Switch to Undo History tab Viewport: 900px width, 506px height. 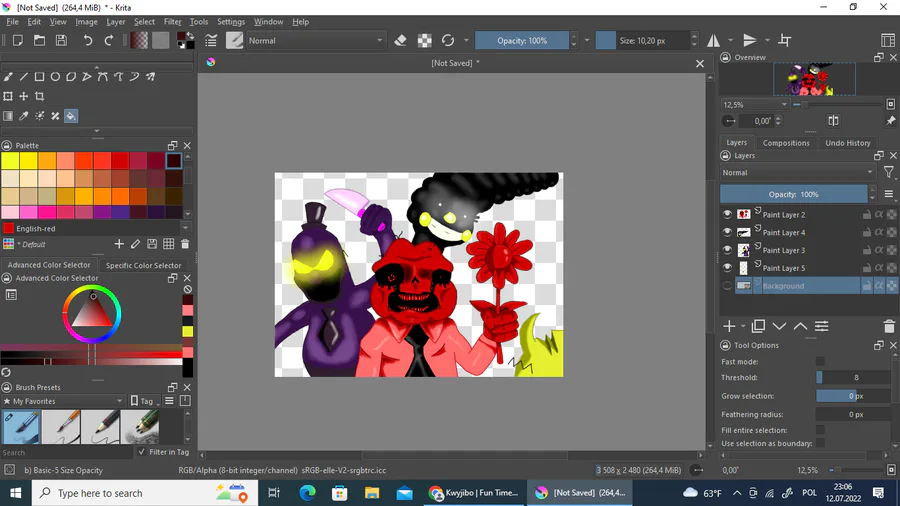click(x=848, y=143)
